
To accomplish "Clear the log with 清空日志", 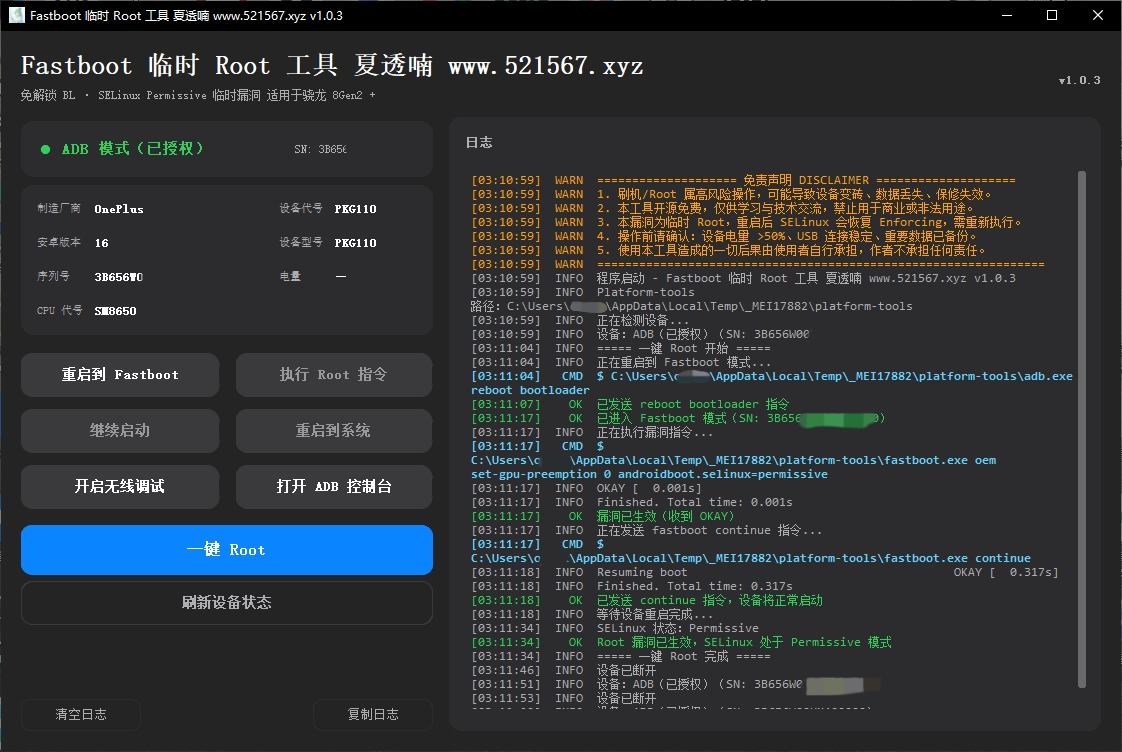I will click(81, 714).
